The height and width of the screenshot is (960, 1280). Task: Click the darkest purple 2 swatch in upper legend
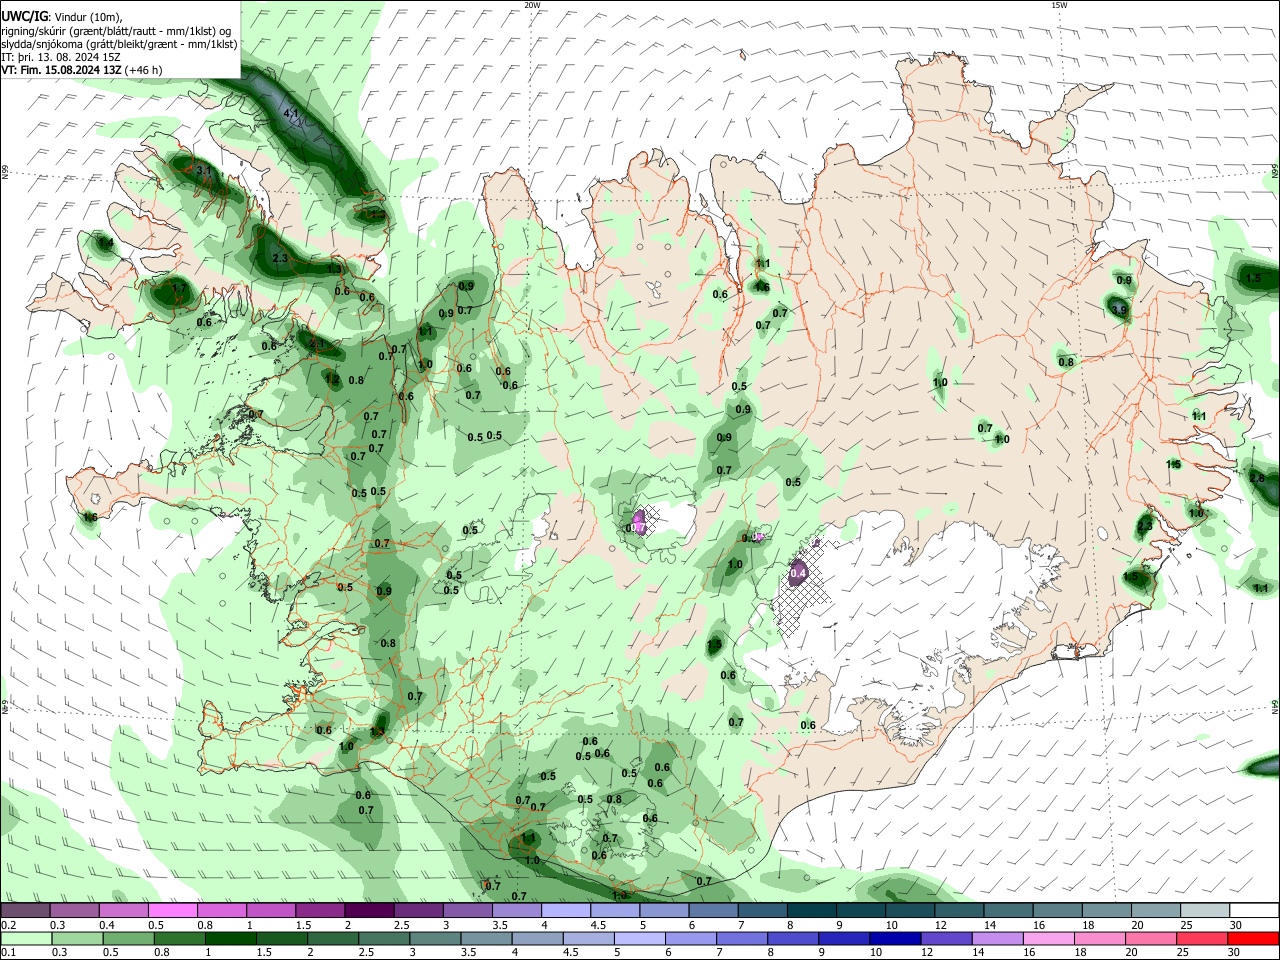pyautogui.click(x=369, y=910)
